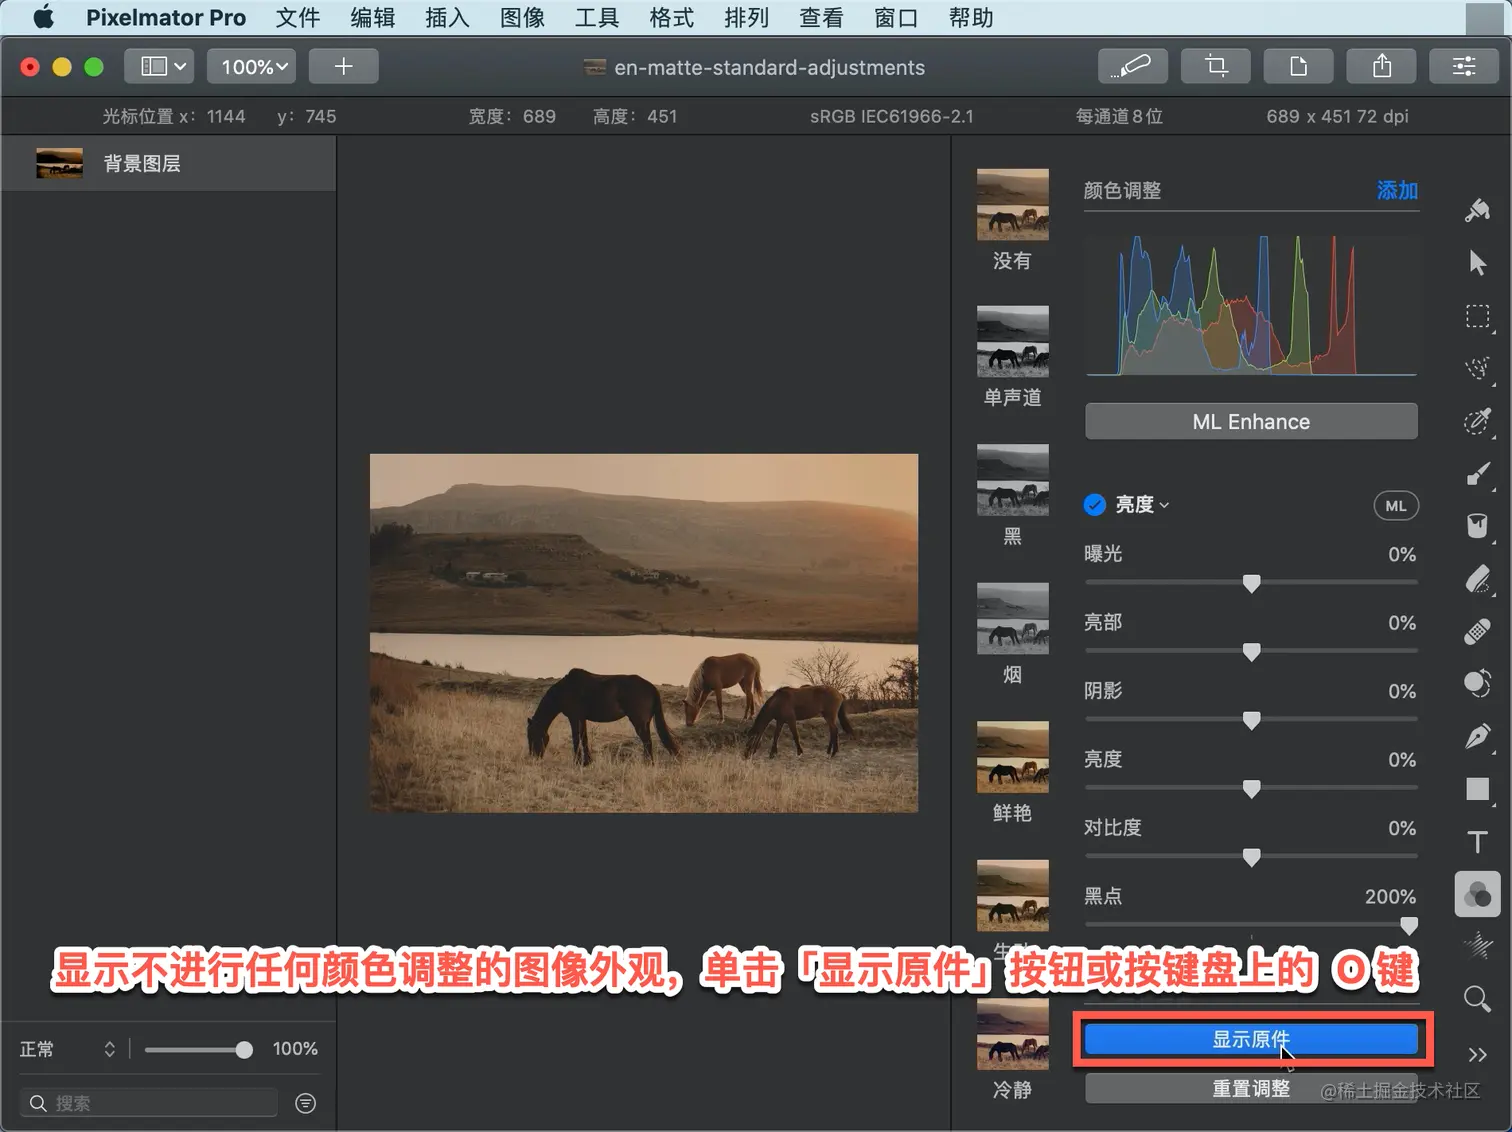Image resolution: width=1512 pixels, height=1132 pixels.
Task: Select the Type text tool
Action: pos(1477,842)
